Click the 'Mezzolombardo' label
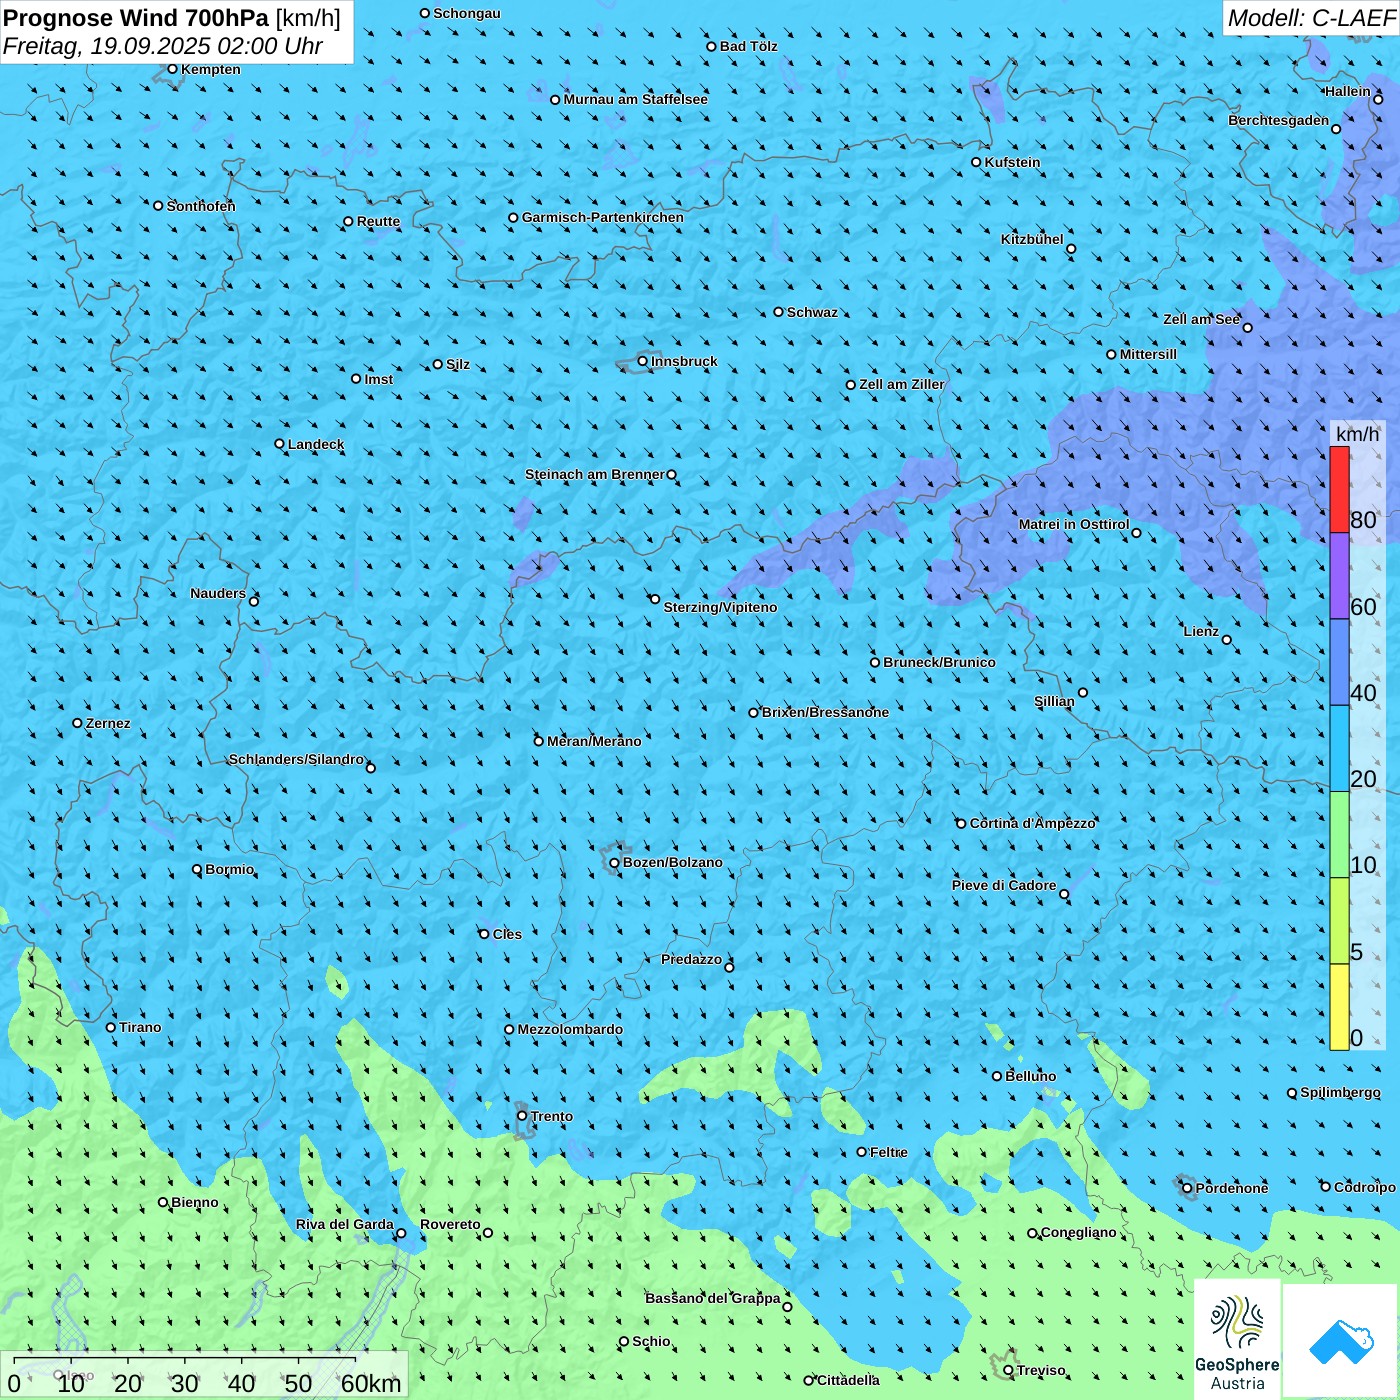The height and width of the screenshot is (1400, 1400). (x=570, y=1029)
